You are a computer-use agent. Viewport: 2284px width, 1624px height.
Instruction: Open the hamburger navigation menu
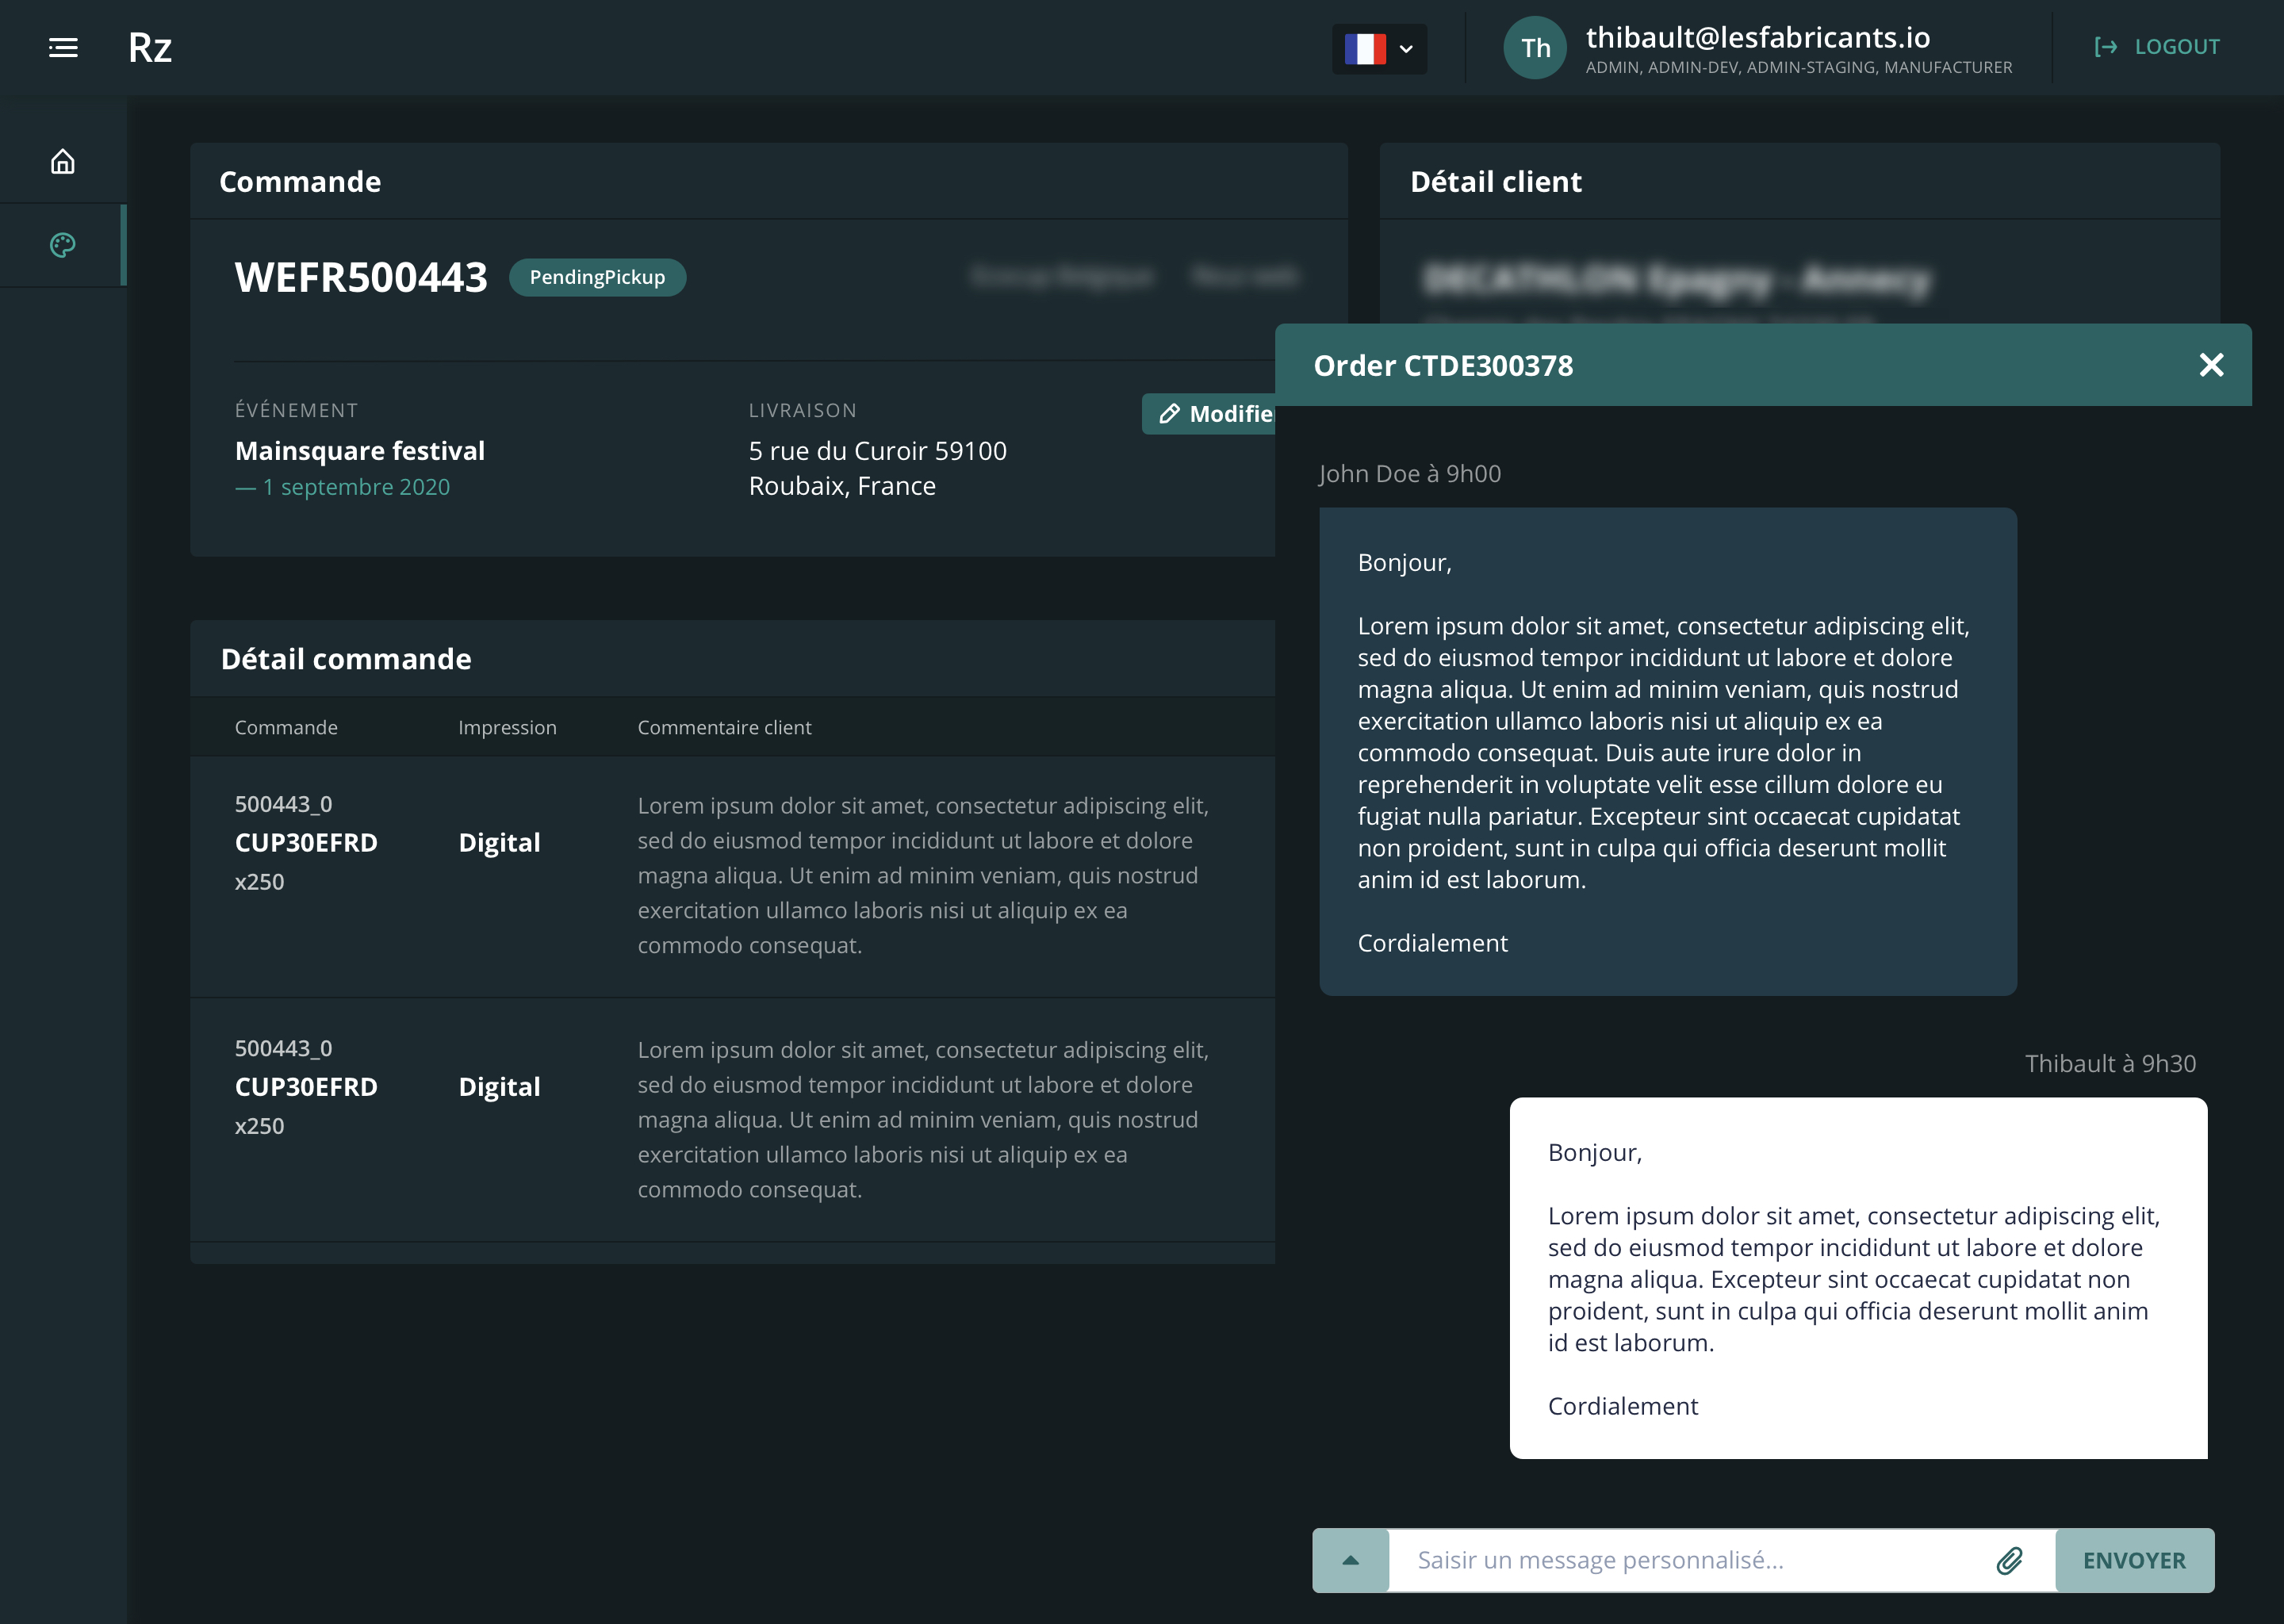pyautogui.click(x=63, y=47)
